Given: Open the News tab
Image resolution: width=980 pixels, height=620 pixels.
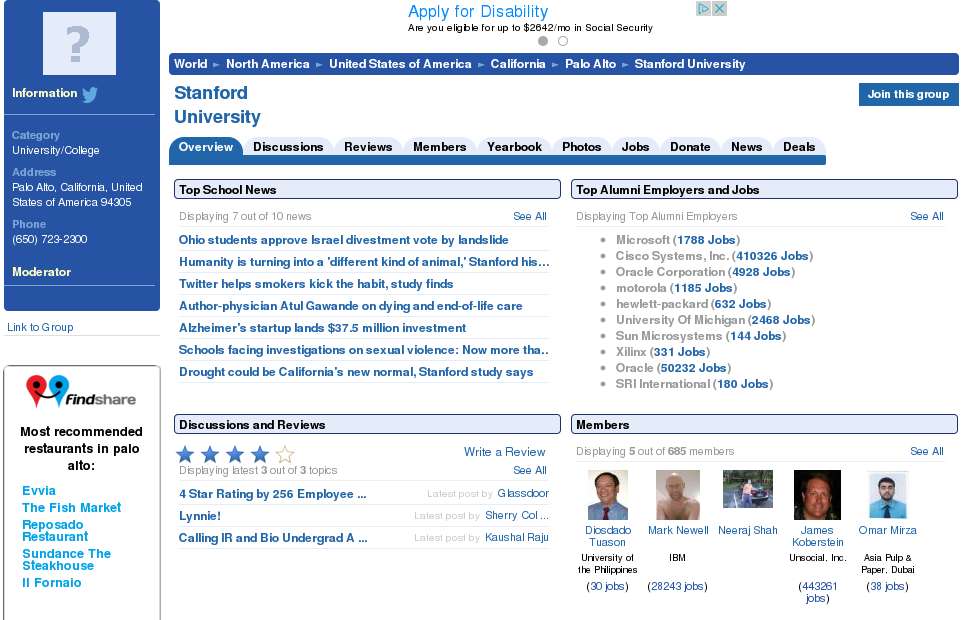Looking at the screenshot, I should [x=746, y=147].
